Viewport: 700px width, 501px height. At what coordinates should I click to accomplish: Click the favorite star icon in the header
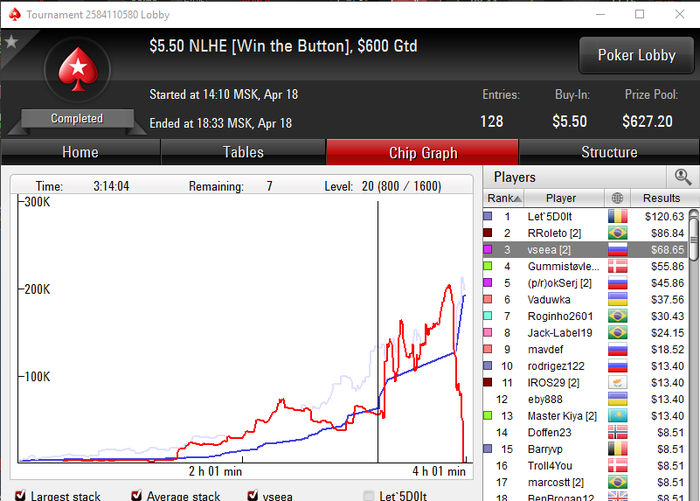[x=11, y=42]
